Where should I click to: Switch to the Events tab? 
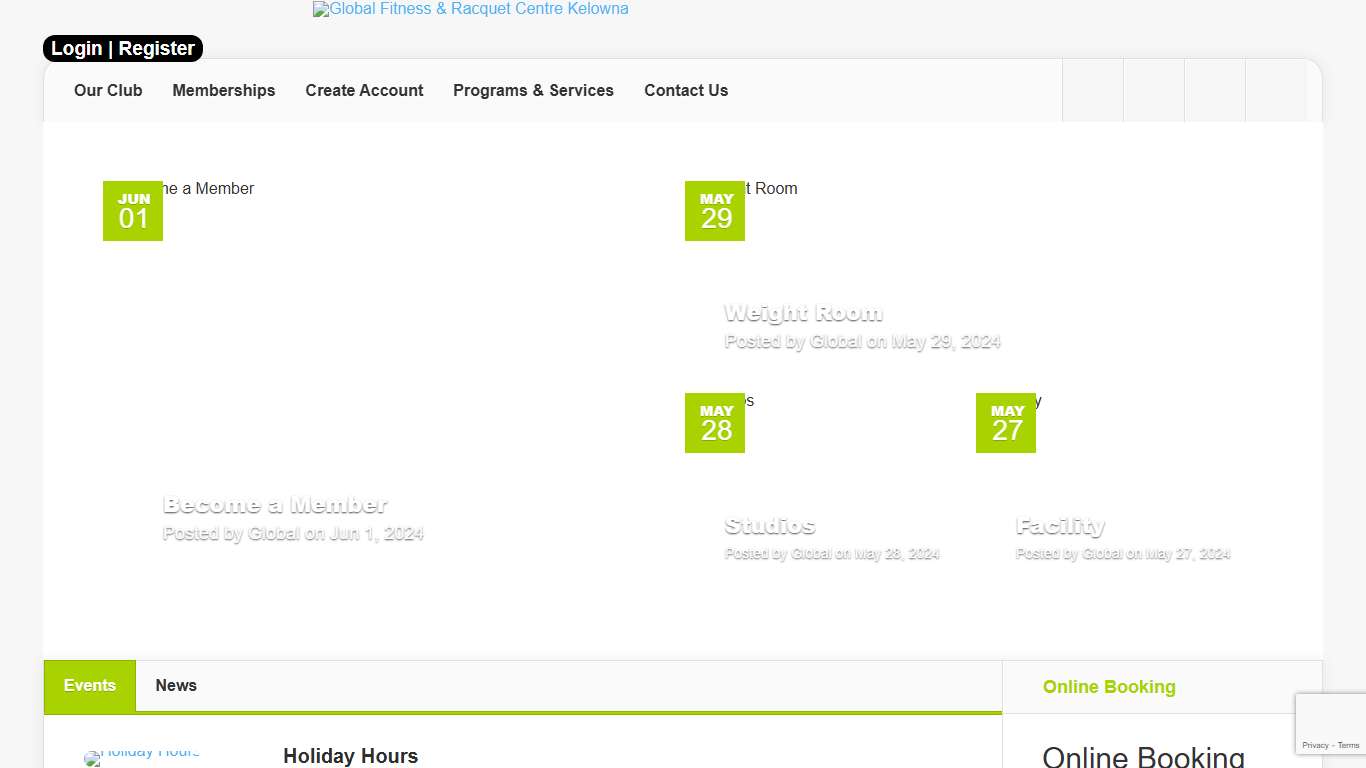[90, 686]
